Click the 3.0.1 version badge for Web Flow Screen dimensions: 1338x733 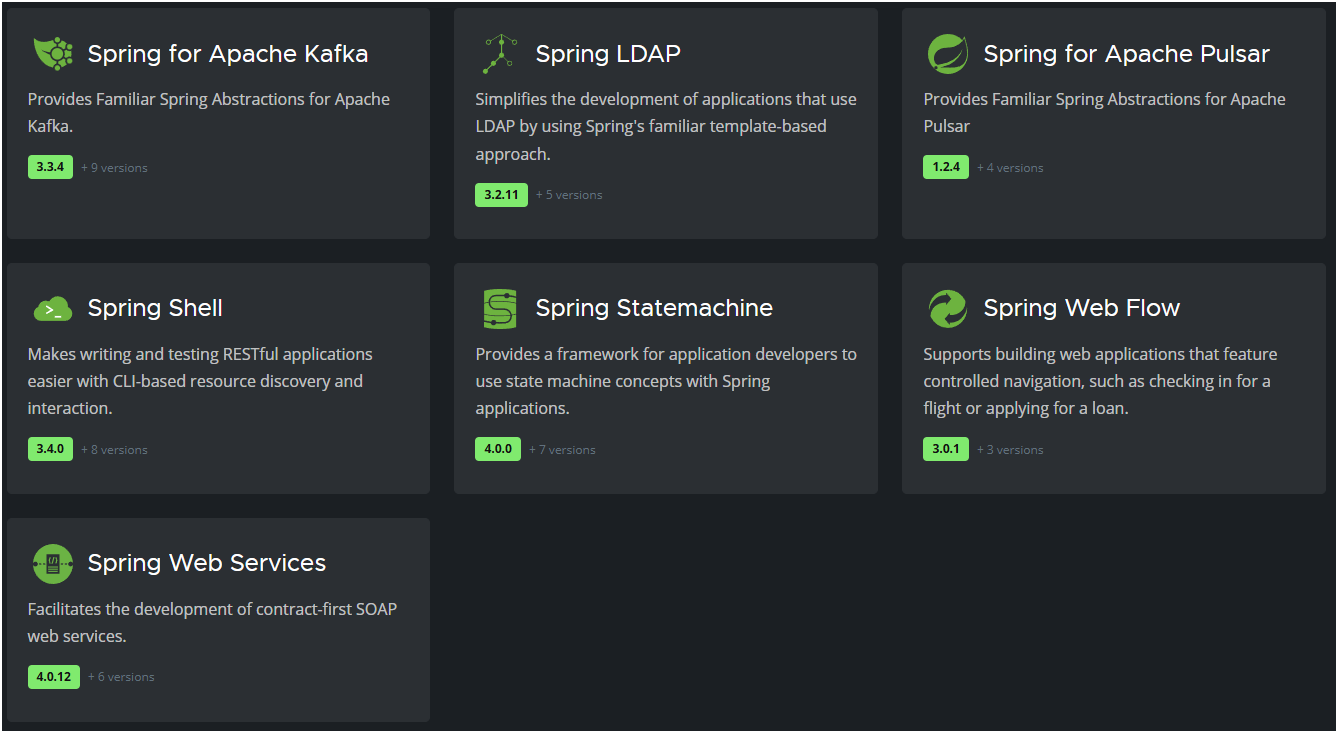pyautogui.click(x=946, y=449)
